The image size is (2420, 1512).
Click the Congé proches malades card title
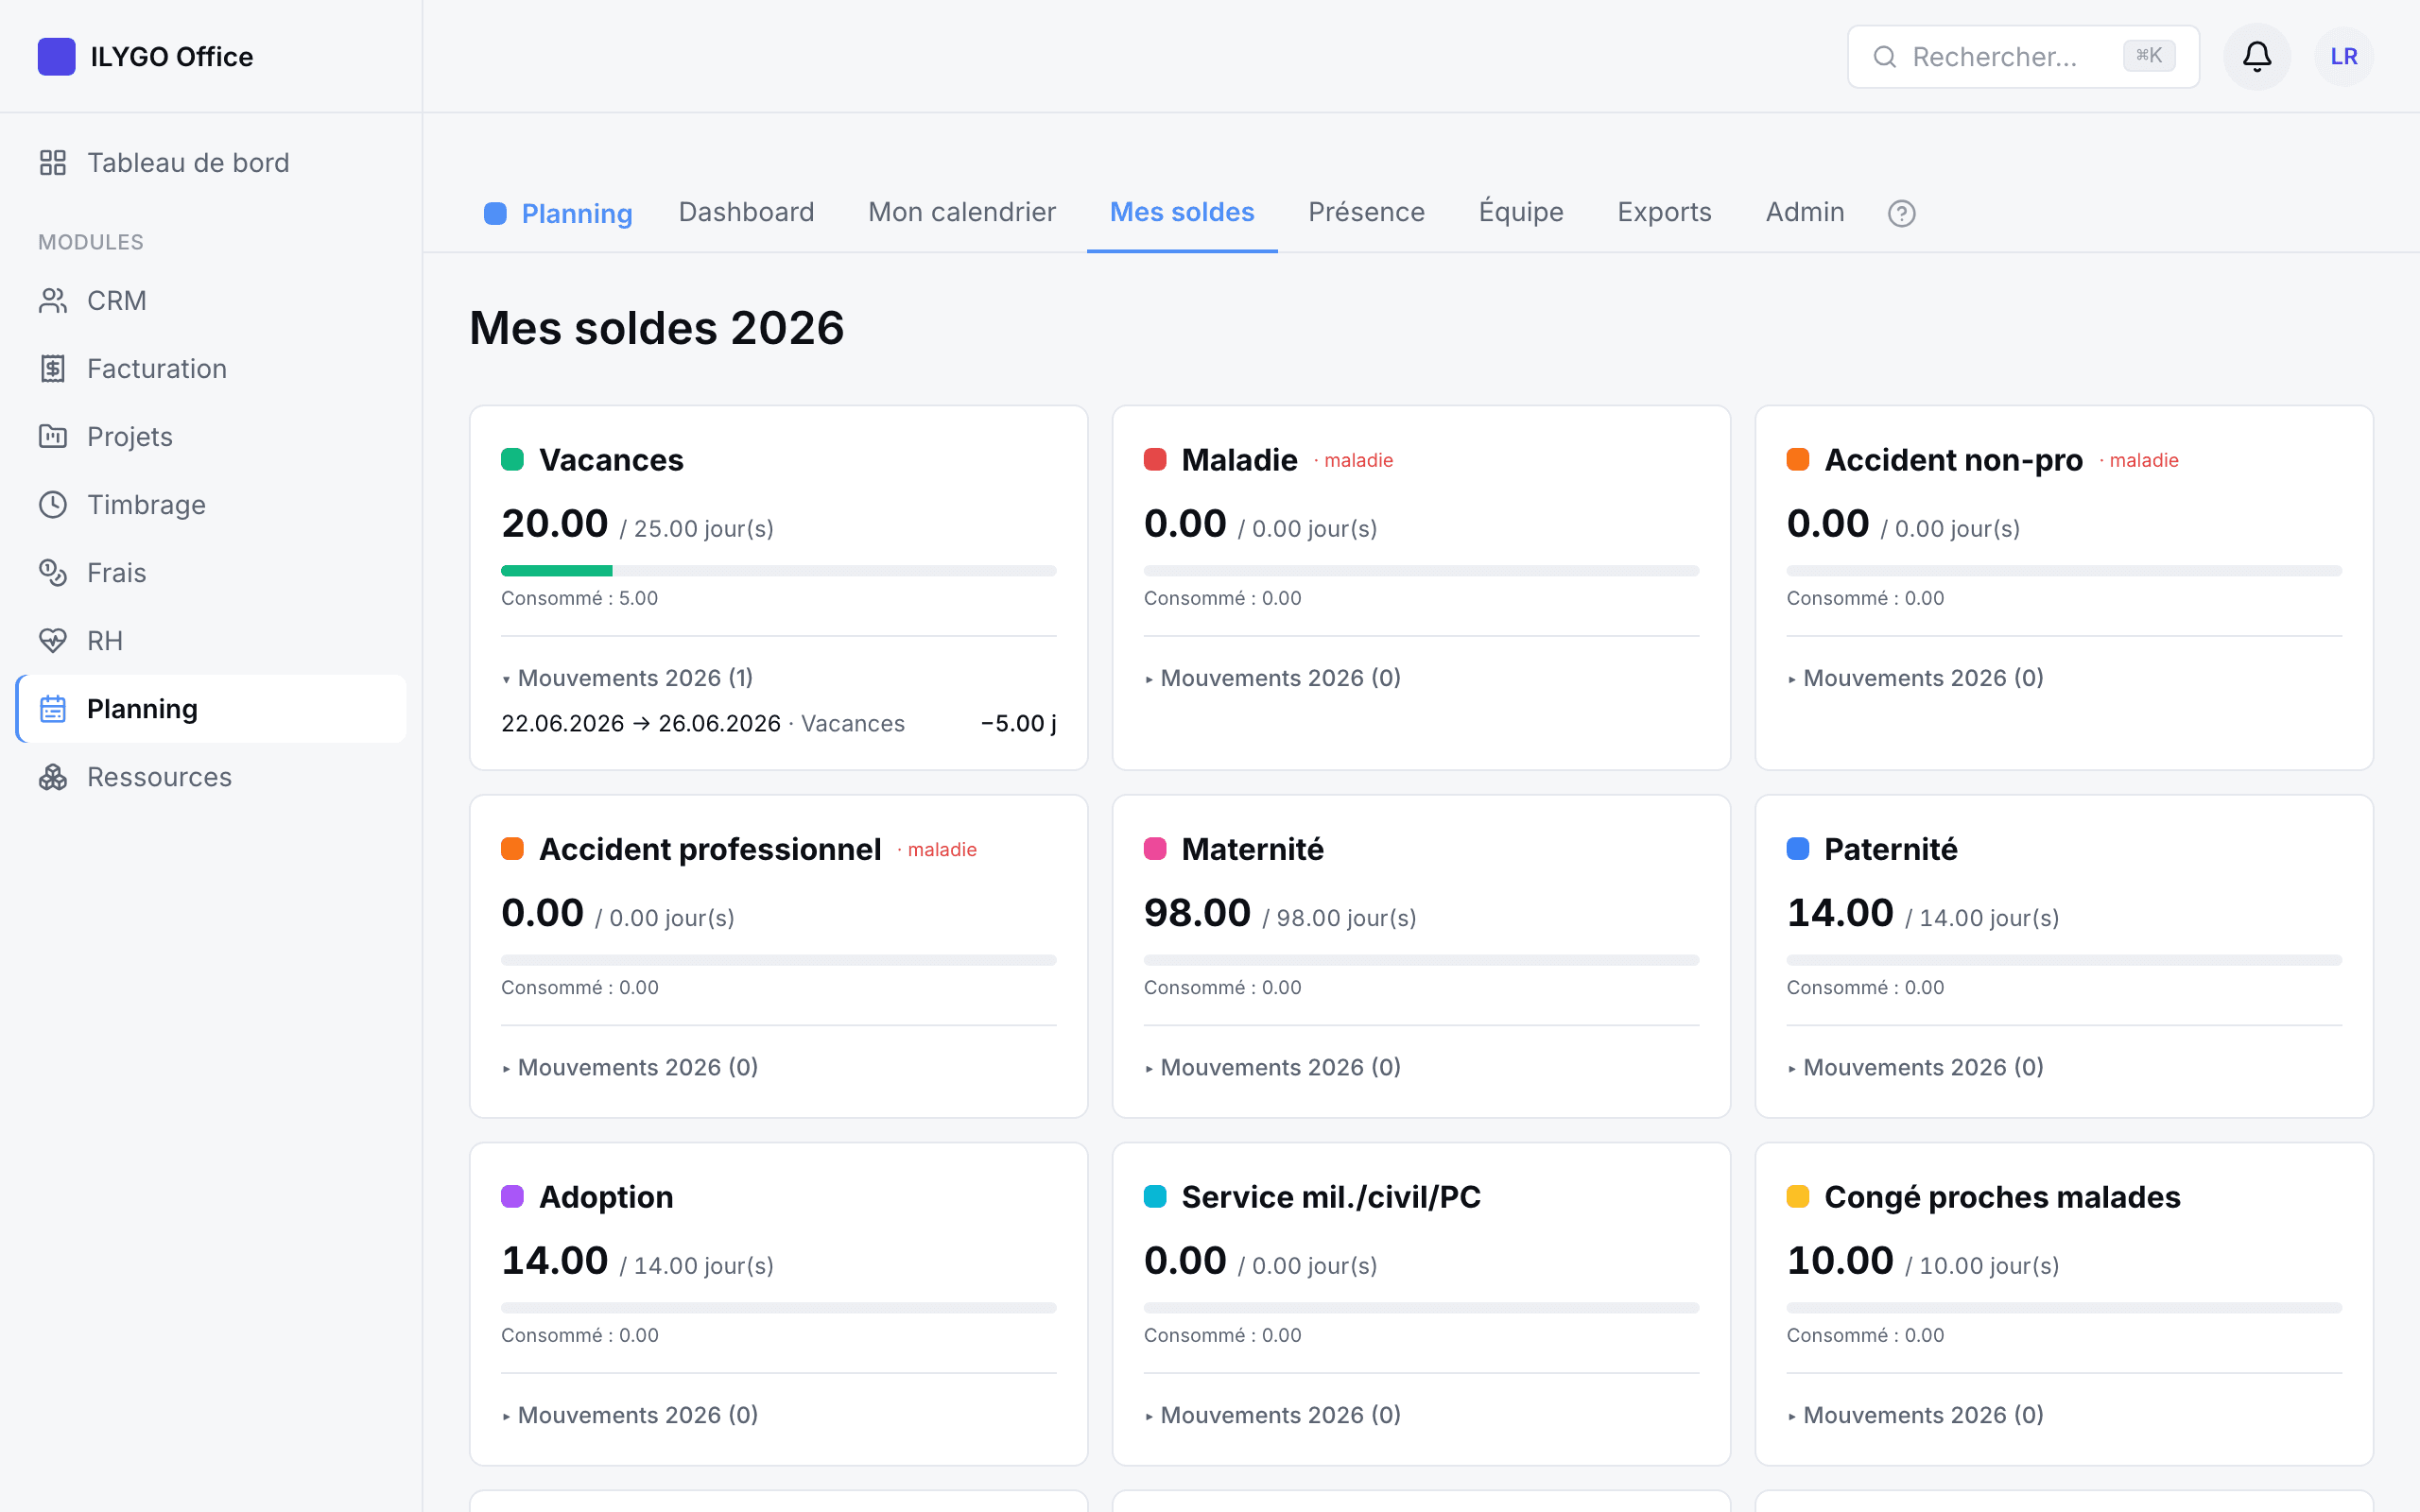[2002, 1197]
